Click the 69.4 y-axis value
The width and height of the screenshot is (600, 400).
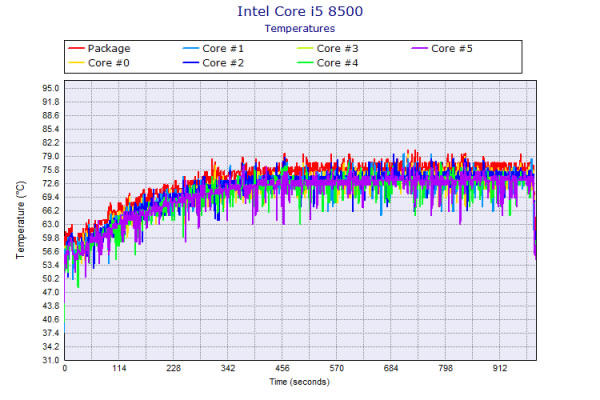(51, 197)
